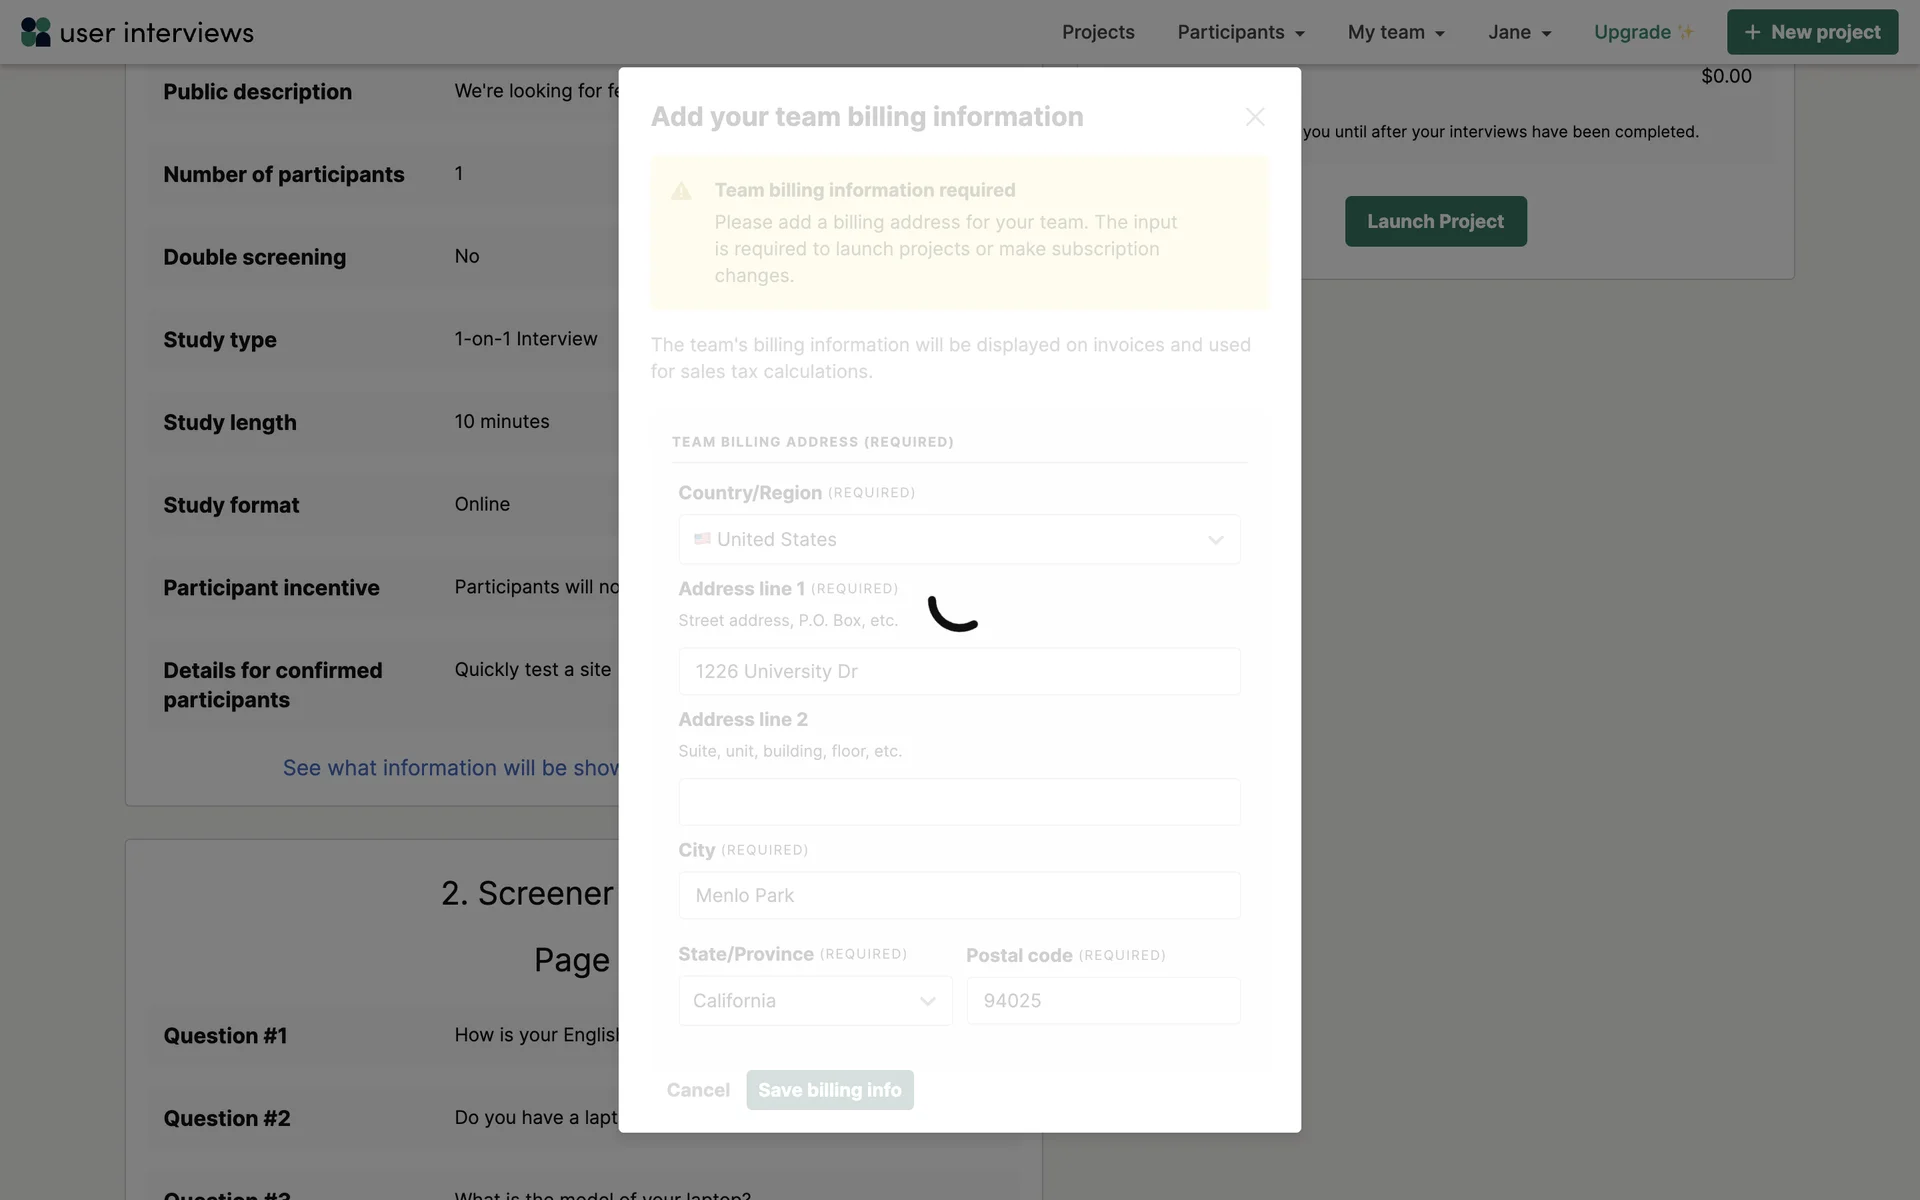Open the State/Province California dropdown
Image resolution: width=1920 pixels, height=1200 pixels.
tap(815, 1001)
